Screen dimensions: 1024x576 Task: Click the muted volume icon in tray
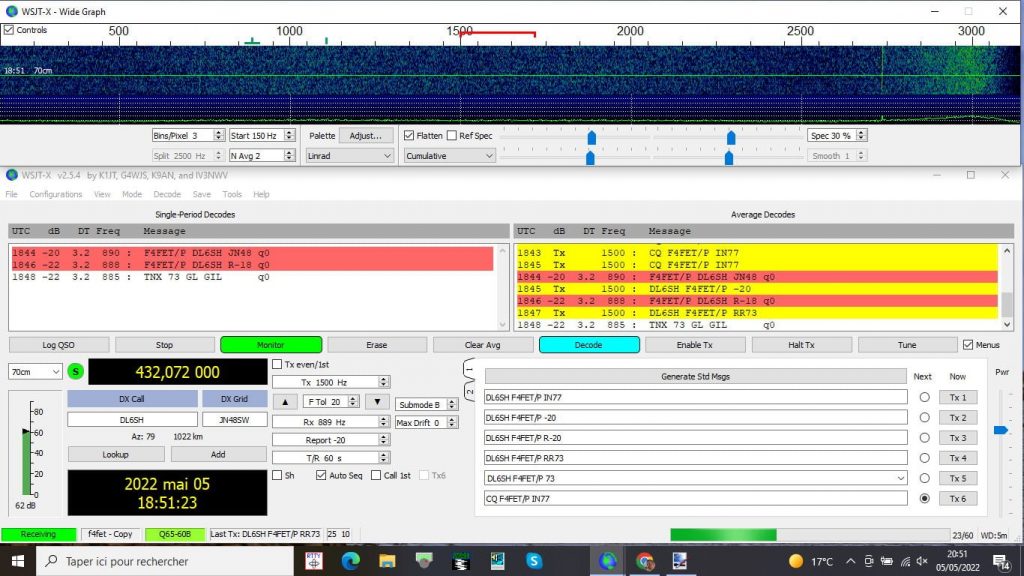922,561
